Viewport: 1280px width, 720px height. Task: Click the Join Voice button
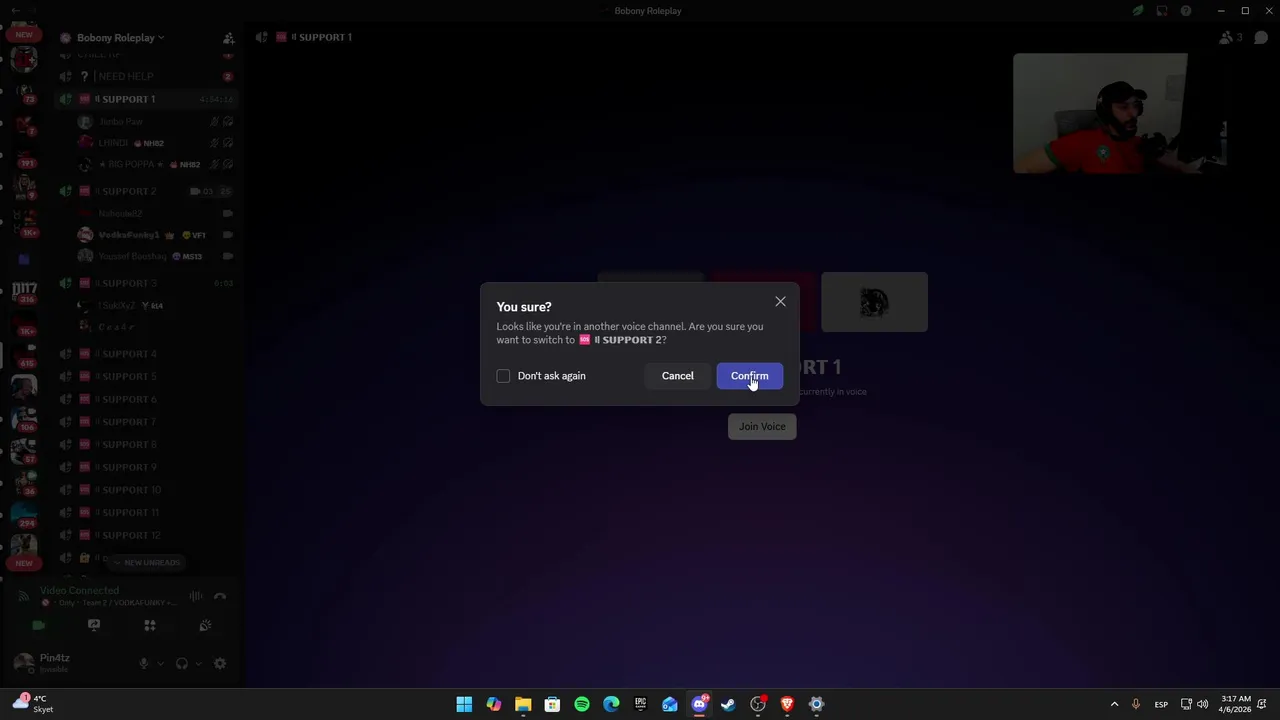point(762,427)
